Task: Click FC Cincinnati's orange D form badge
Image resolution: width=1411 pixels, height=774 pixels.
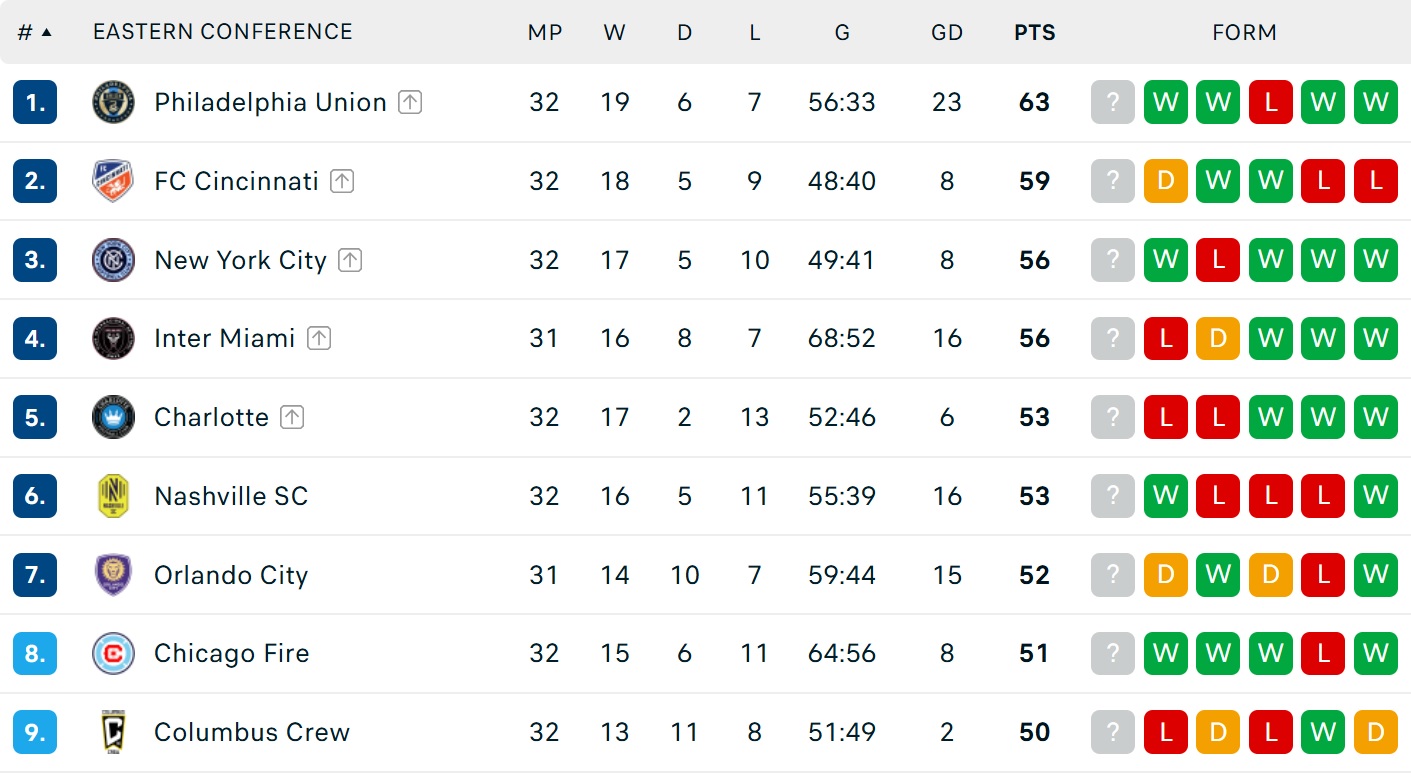Action: tap(1166, 181)
